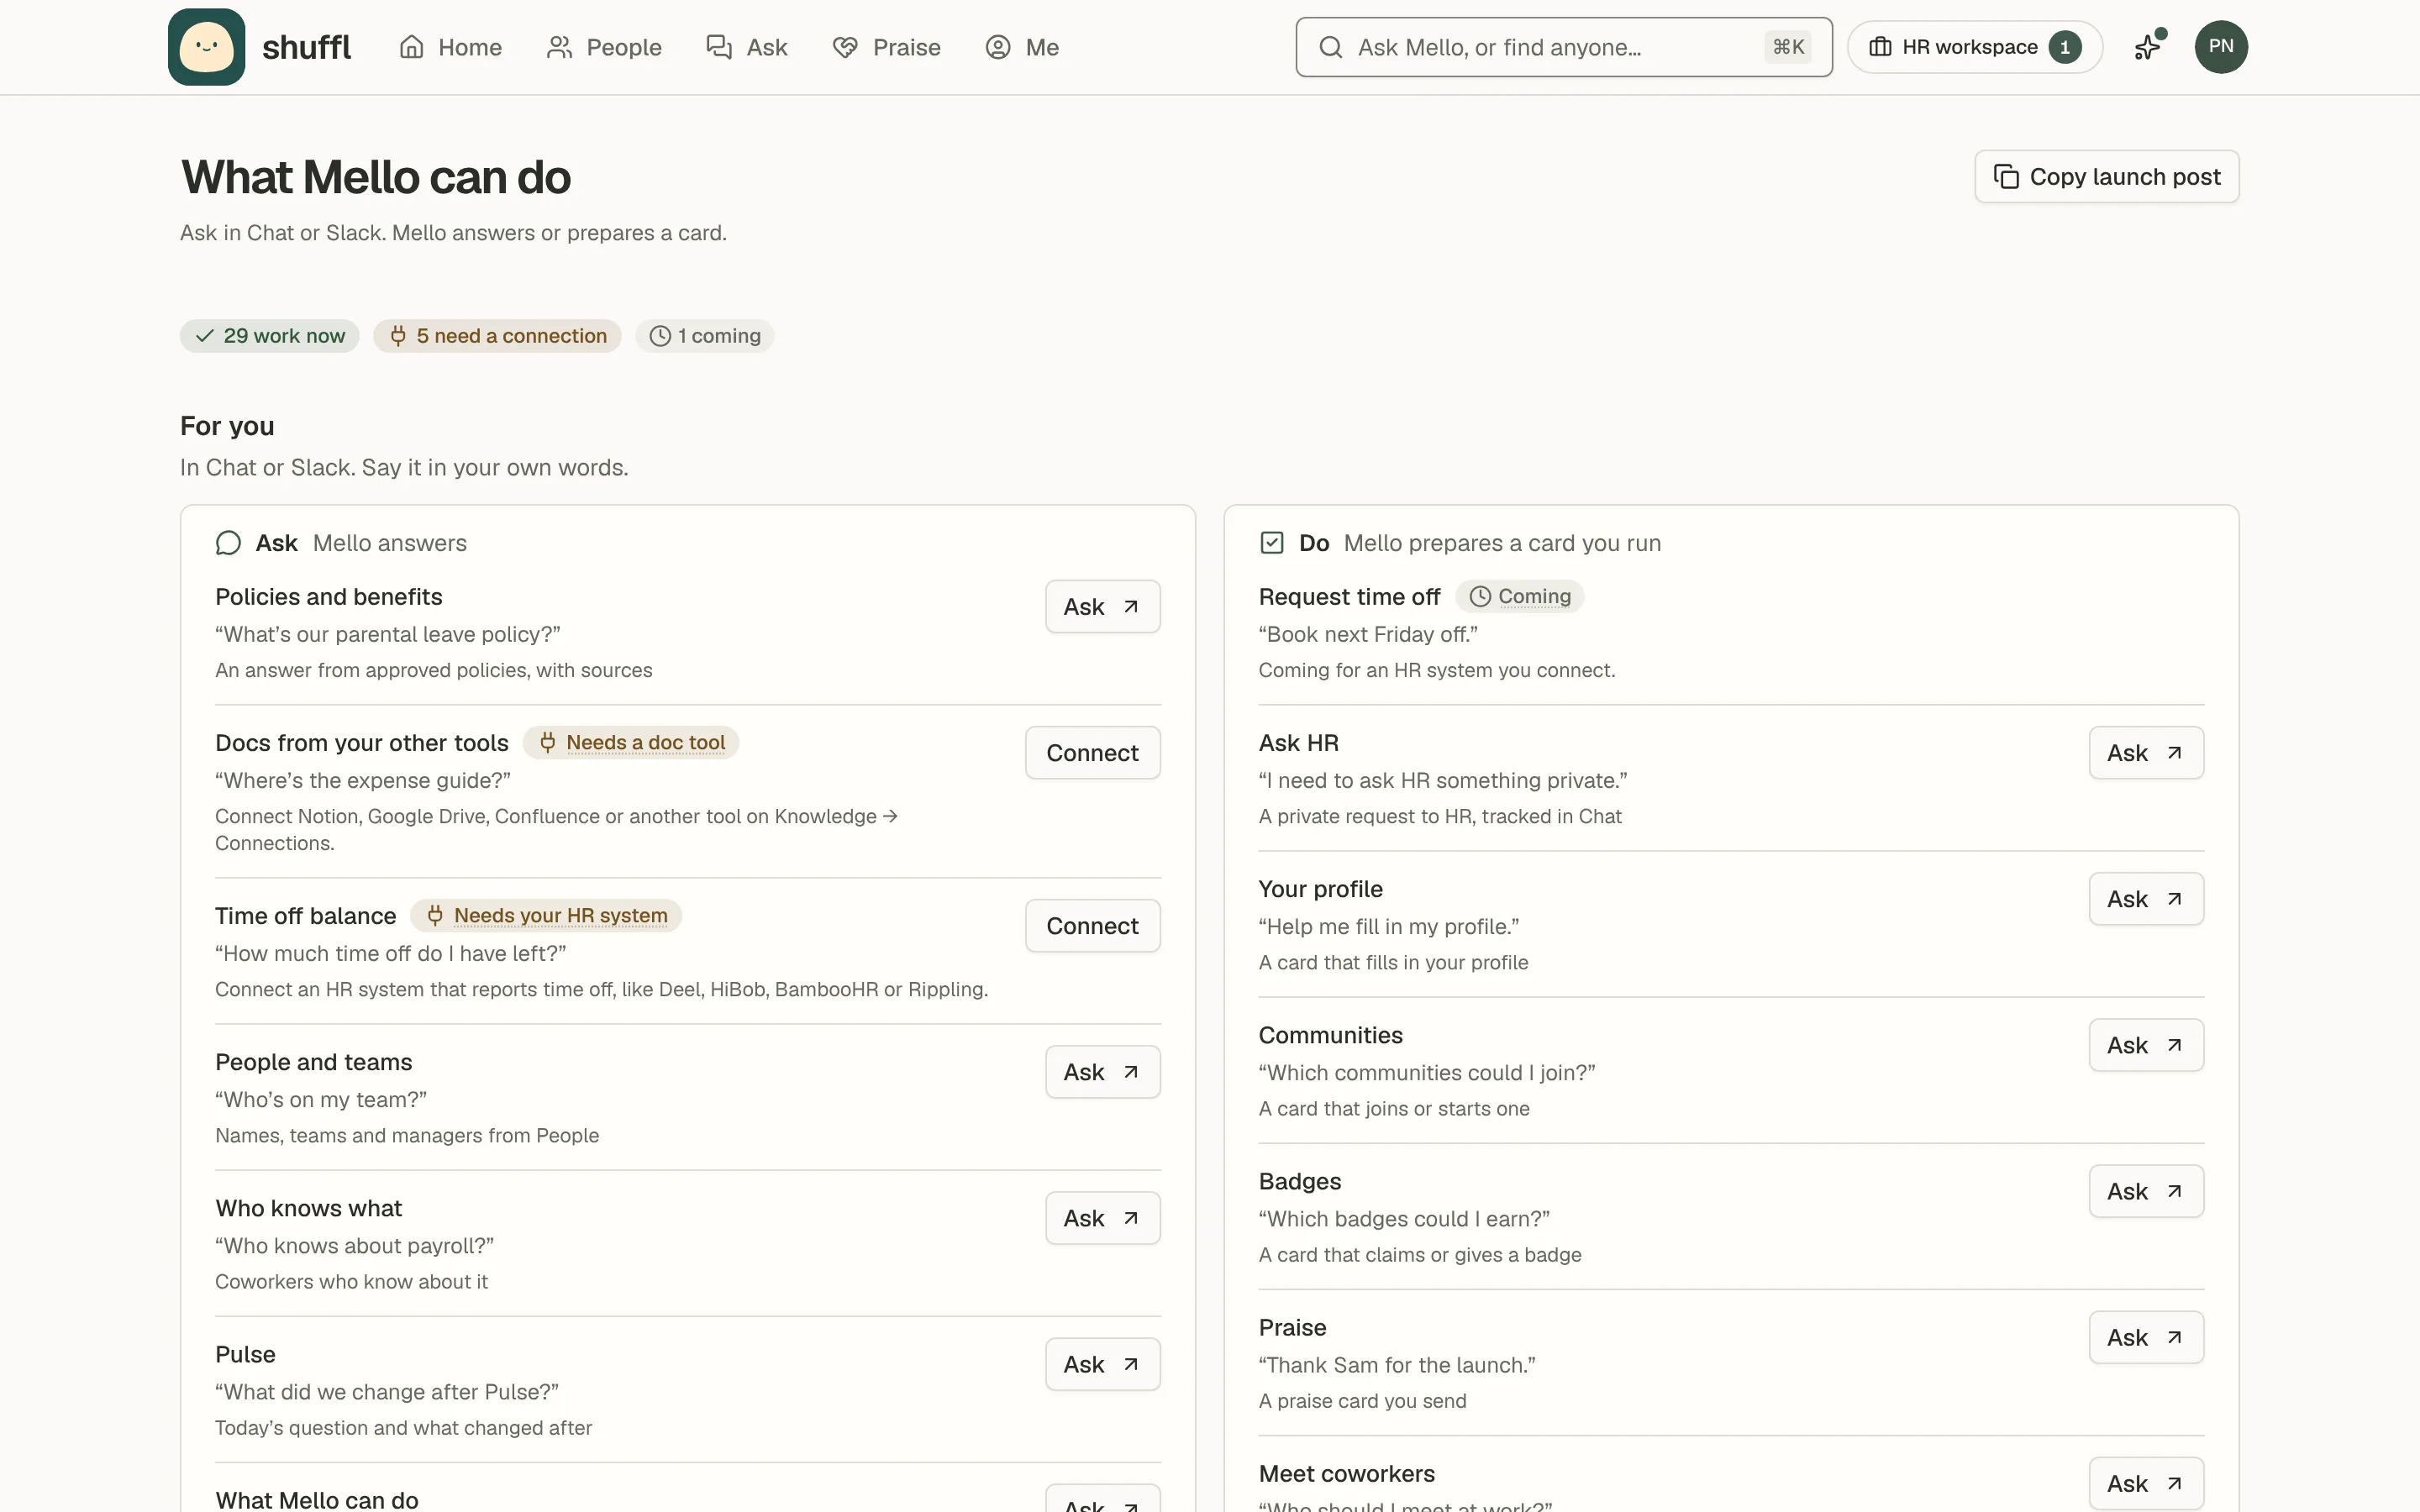The width and height of the screenshot is (2420, 1512).
Task: Click "I need to ask HR something private."
Action: tap(1443, 781)
